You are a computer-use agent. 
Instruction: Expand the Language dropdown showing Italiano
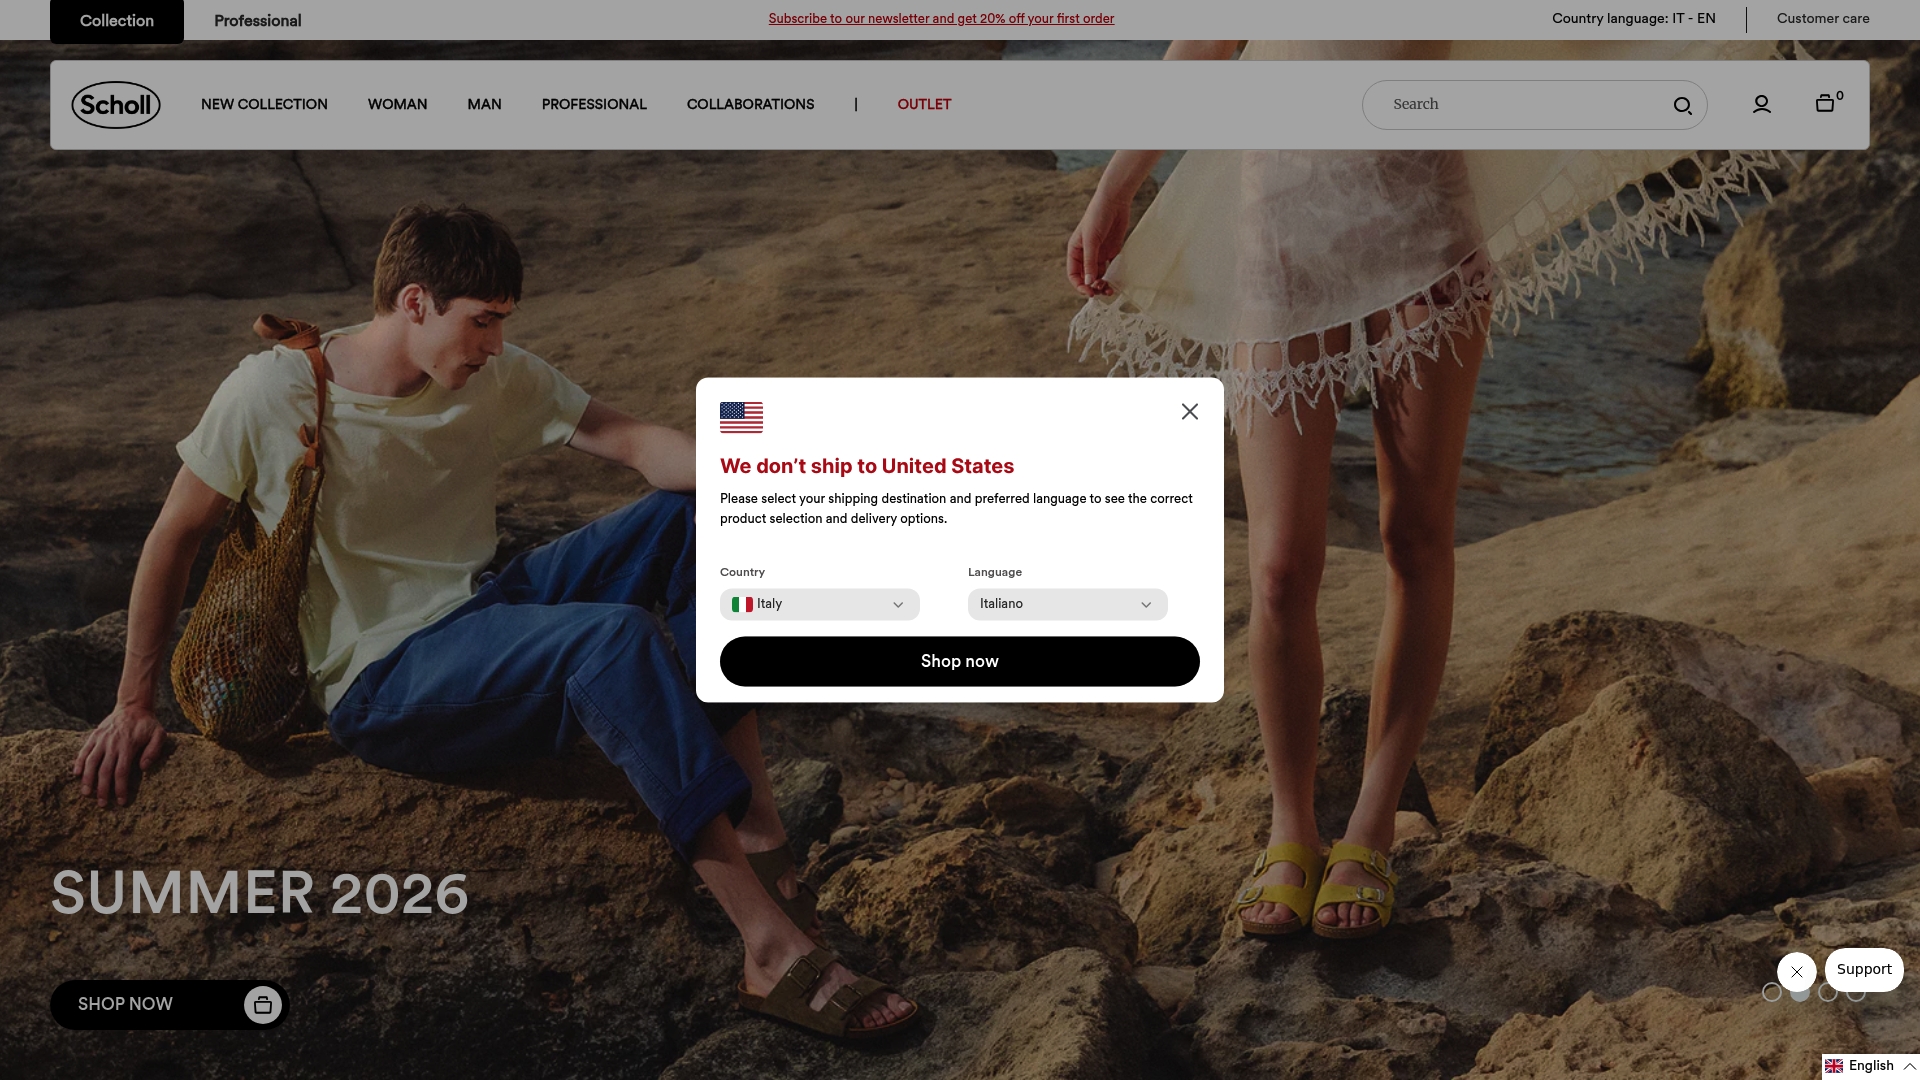point(1068,605)
